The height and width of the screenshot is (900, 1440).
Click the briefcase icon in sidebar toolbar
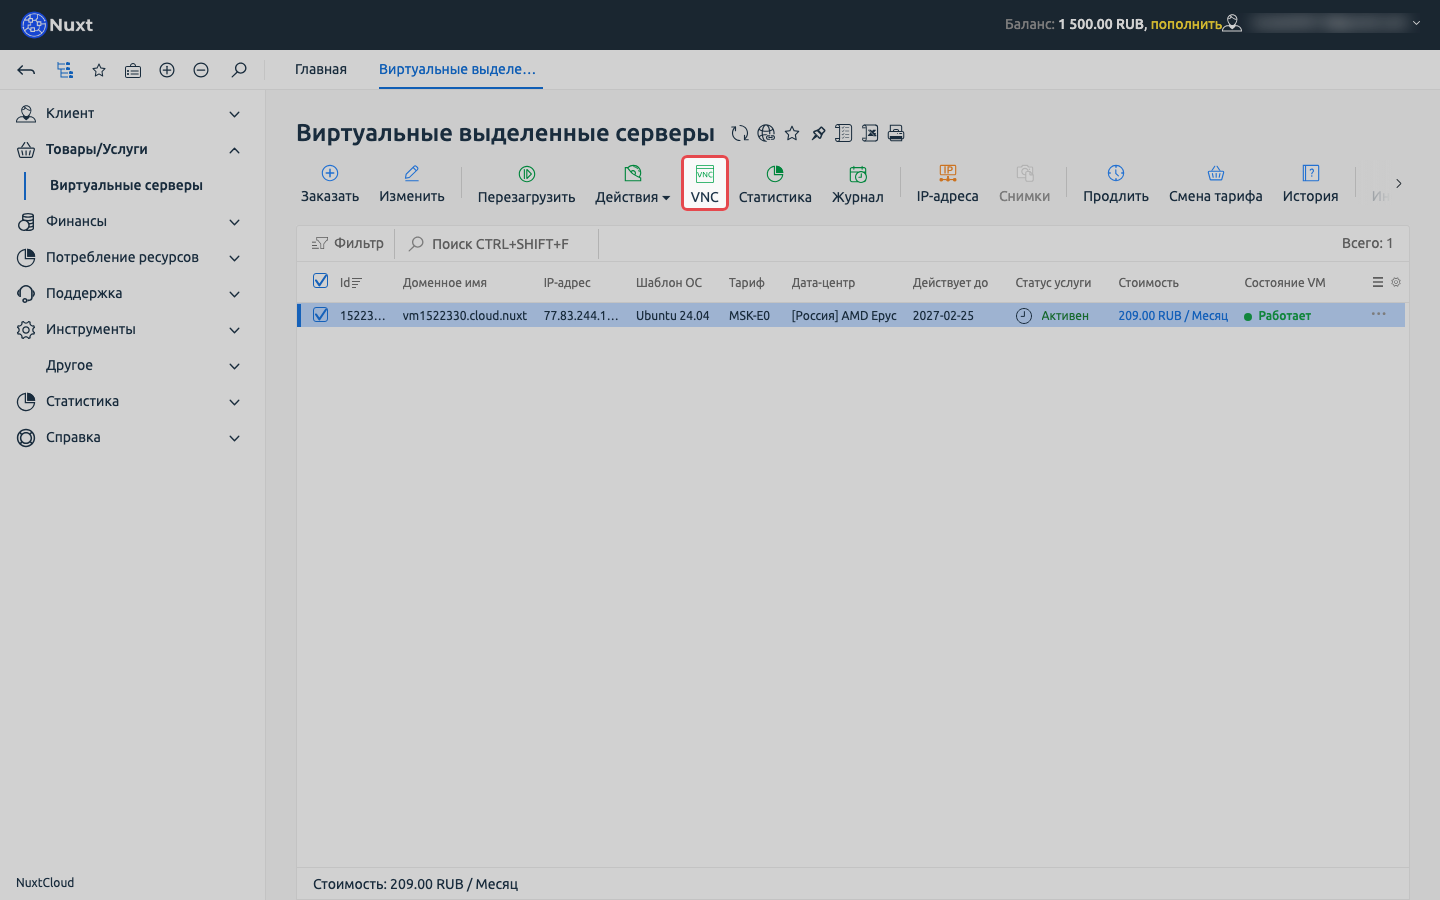pos(133,70)
